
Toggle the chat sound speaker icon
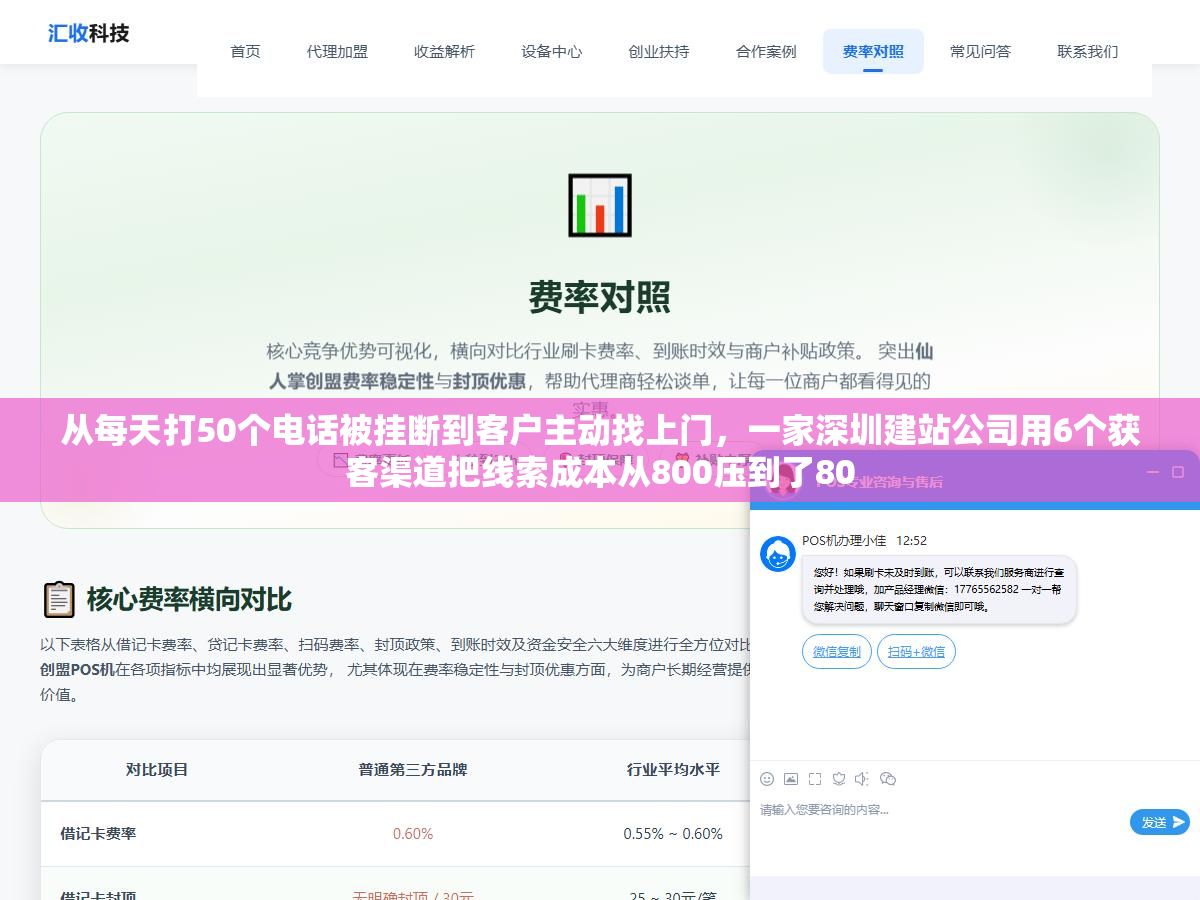coord(862,778)
